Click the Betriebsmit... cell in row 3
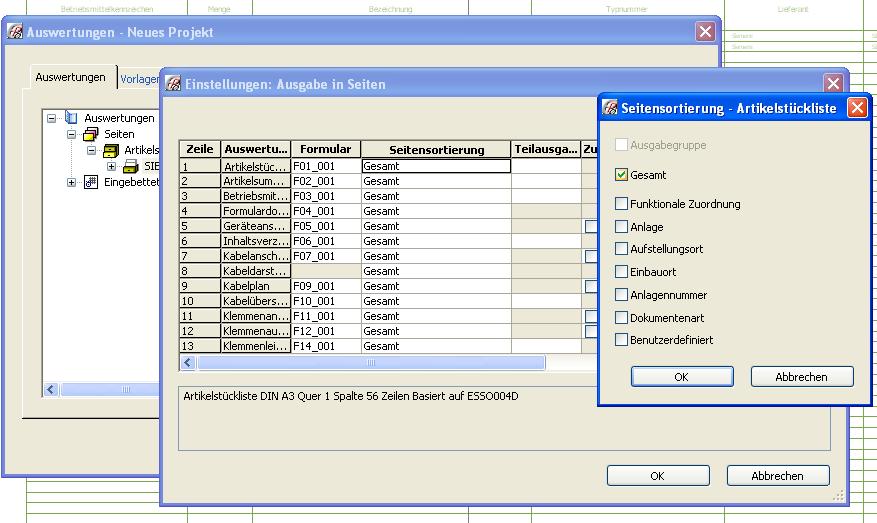Screen dimensions: 877x523 point(256,196)
